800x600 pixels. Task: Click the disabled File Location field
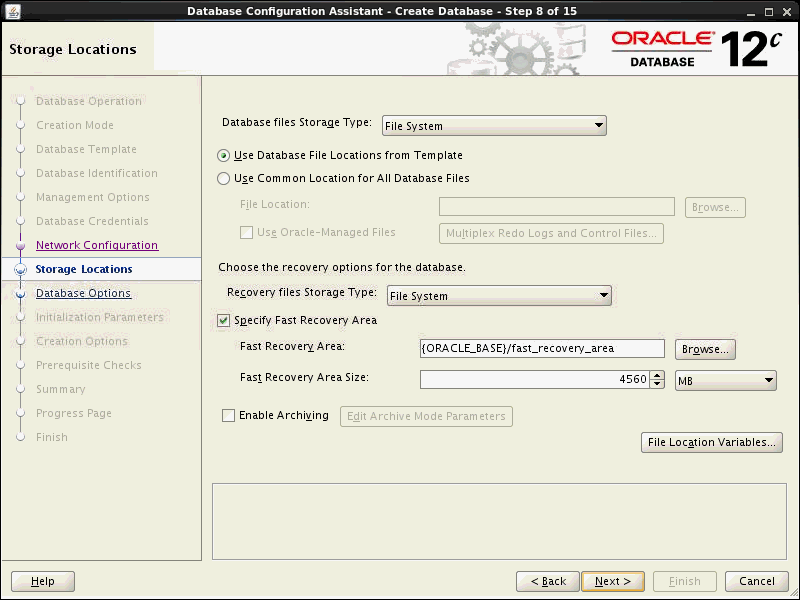click(557, 207)
